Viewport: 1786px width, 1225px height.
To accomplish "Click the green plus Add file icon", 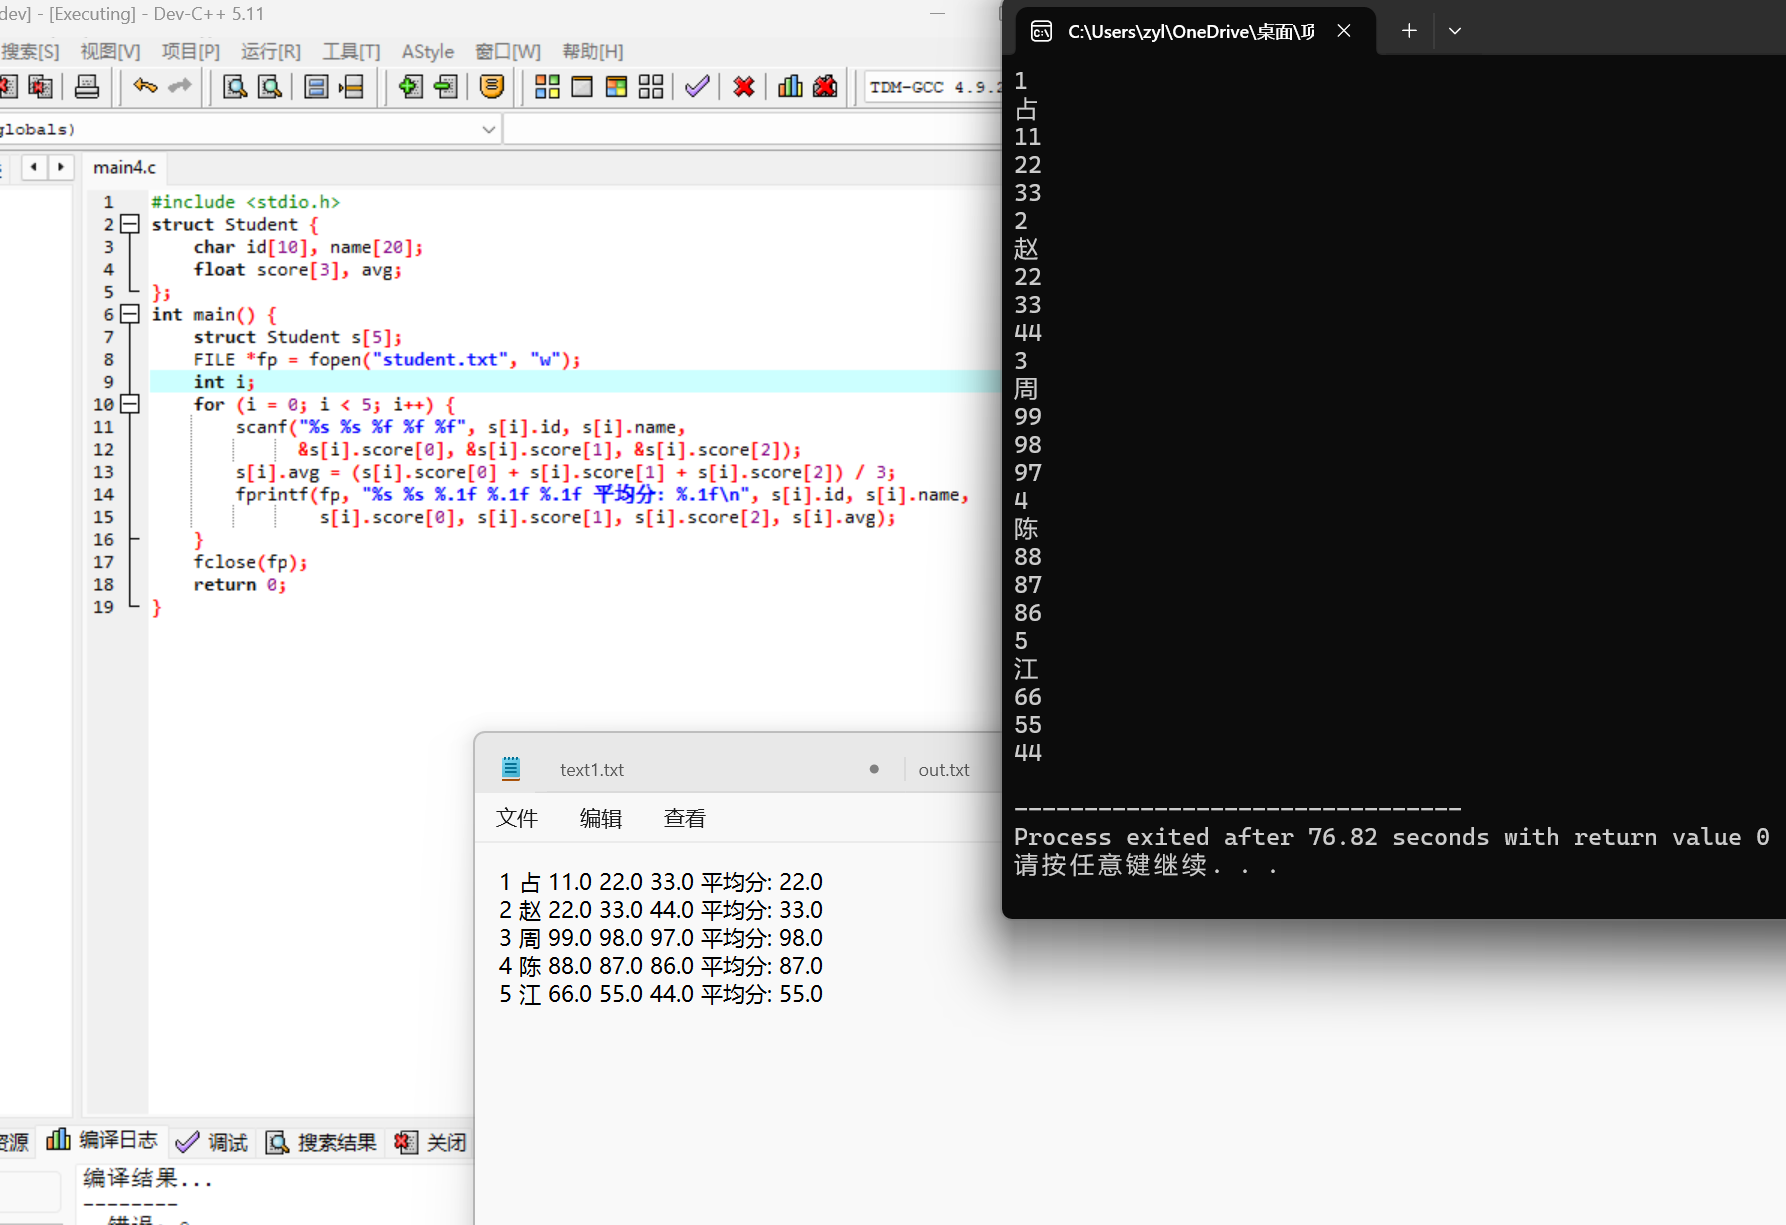I will (x=410, y=87).
